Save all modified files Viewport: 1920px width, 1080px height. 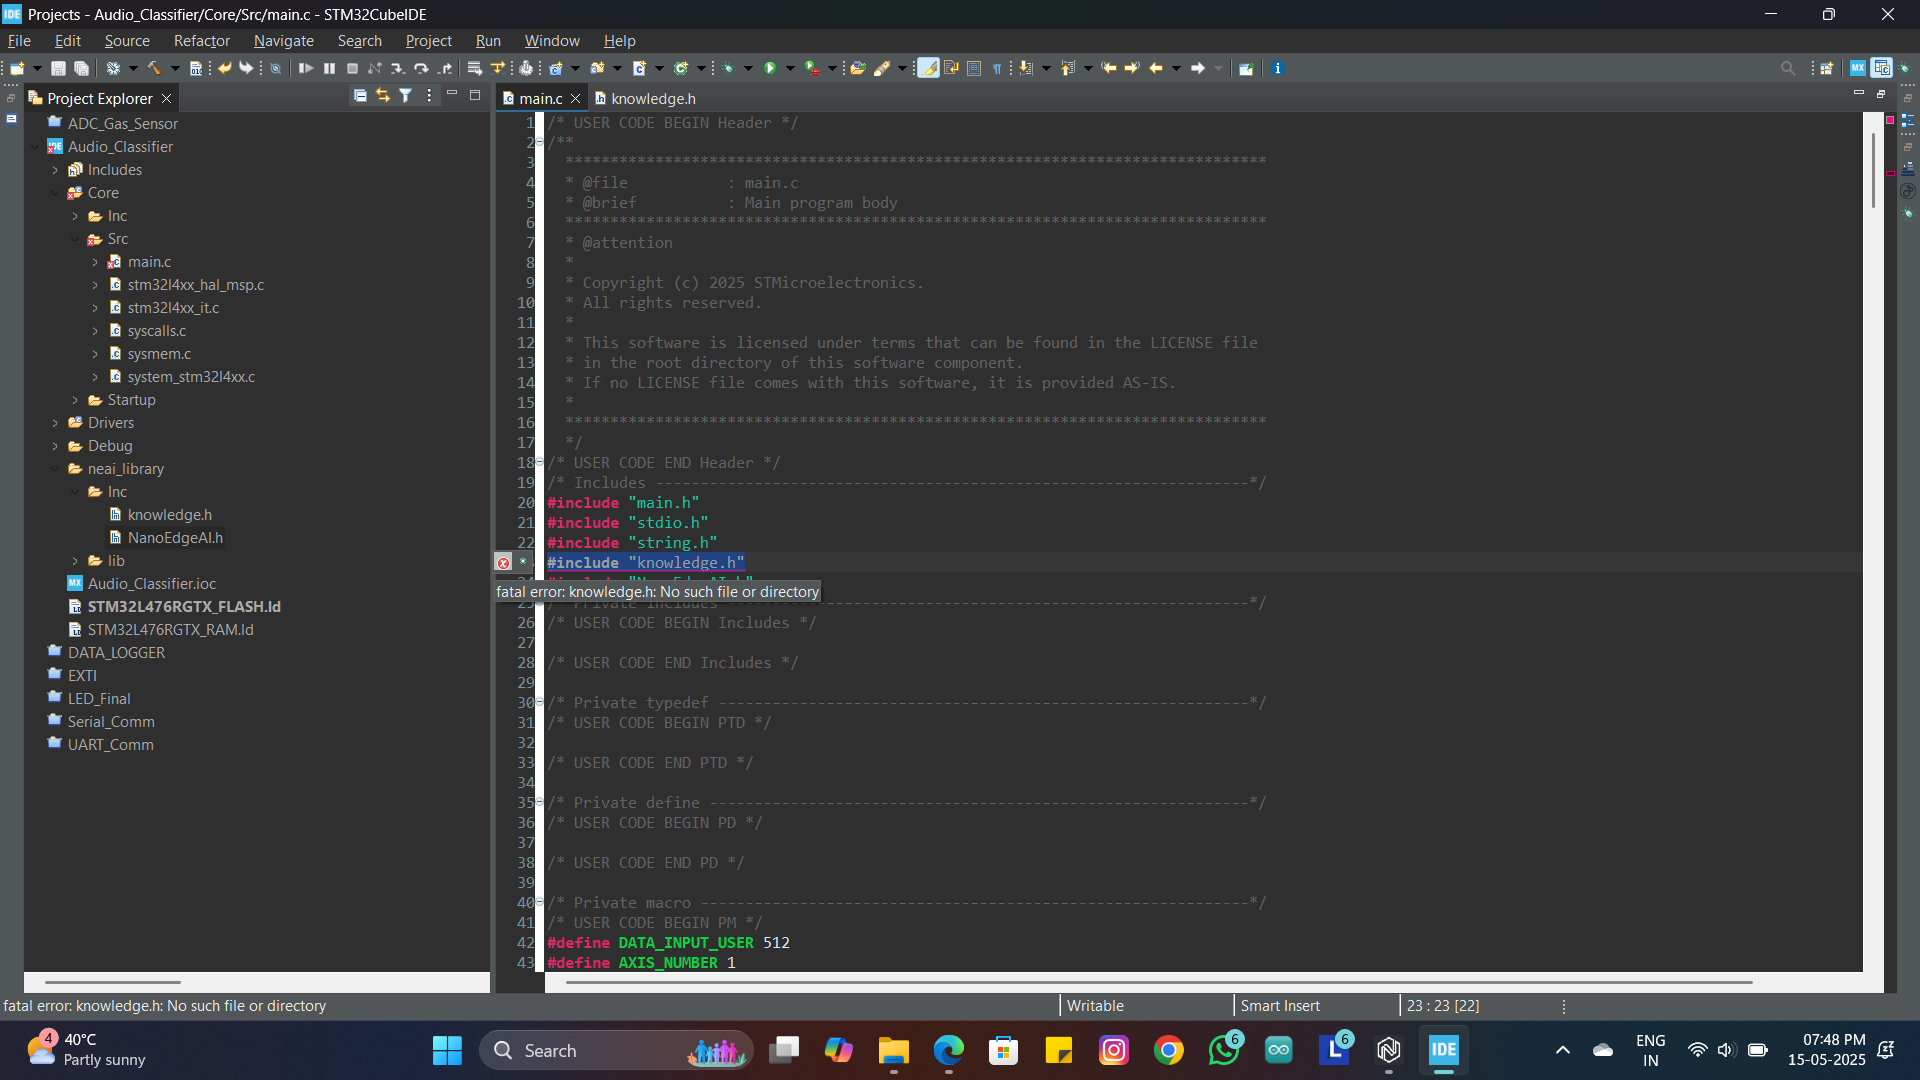(81, 68)
